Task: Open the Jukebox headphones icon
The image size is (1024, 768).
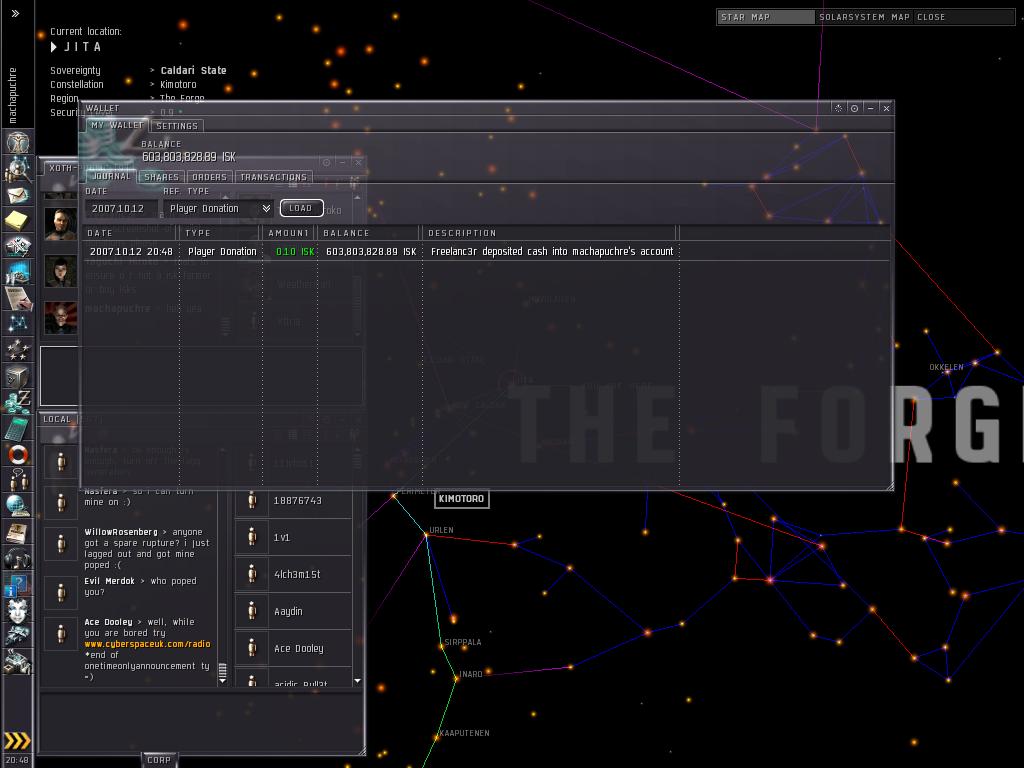Action: [18, 558]
